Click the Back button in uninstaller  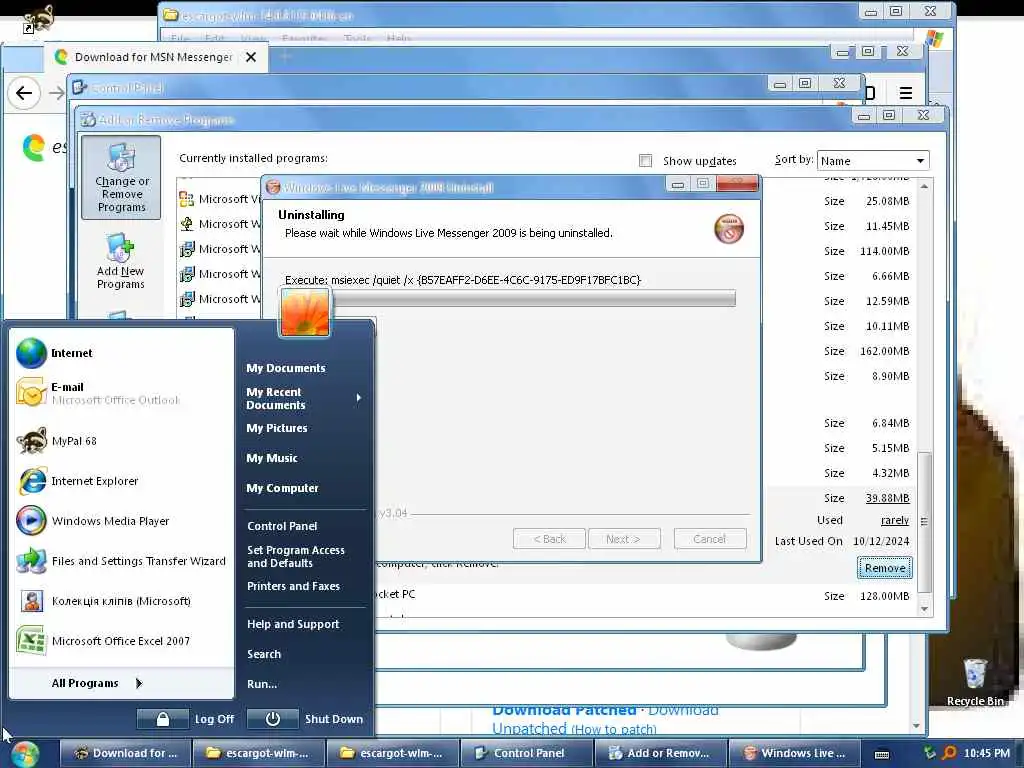click(x=549, y=539)
